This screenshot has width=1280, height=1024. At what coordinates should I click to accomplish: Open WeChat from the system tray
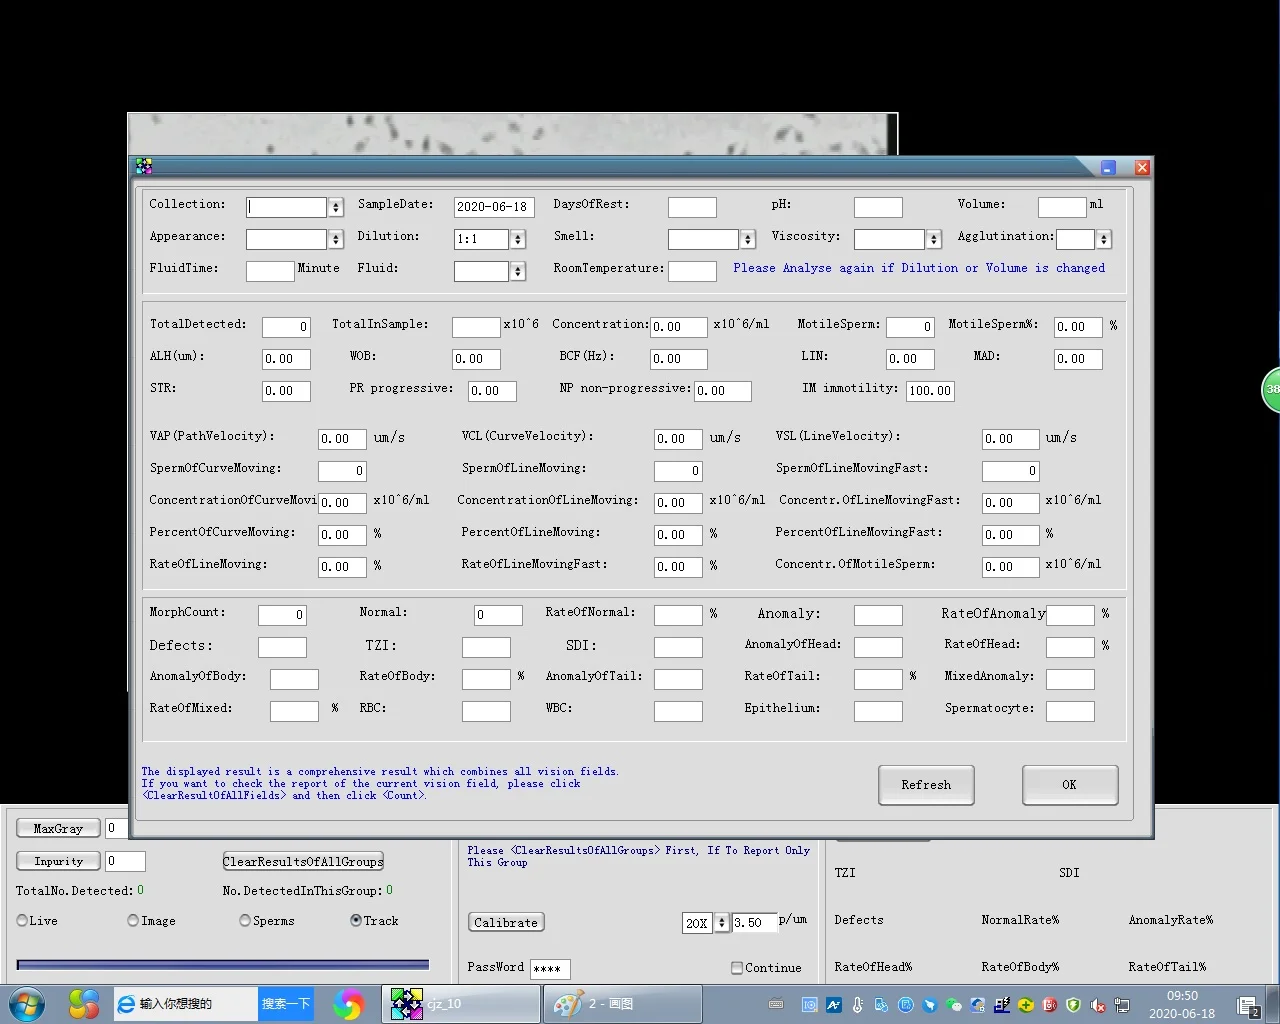click(952, 1005)
